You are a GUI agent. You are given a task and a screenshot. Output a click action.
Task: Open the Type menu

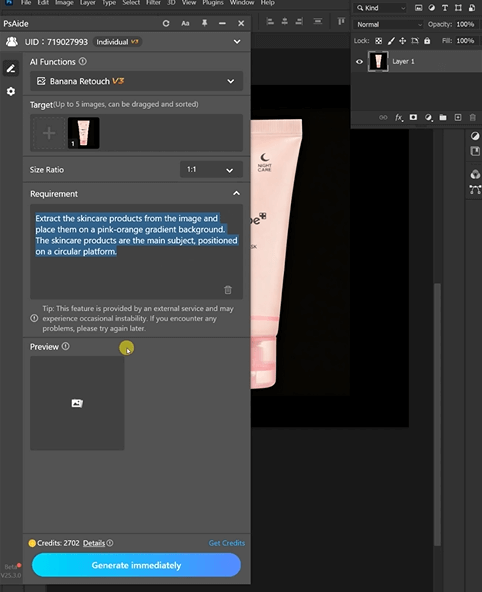(109, 3)
